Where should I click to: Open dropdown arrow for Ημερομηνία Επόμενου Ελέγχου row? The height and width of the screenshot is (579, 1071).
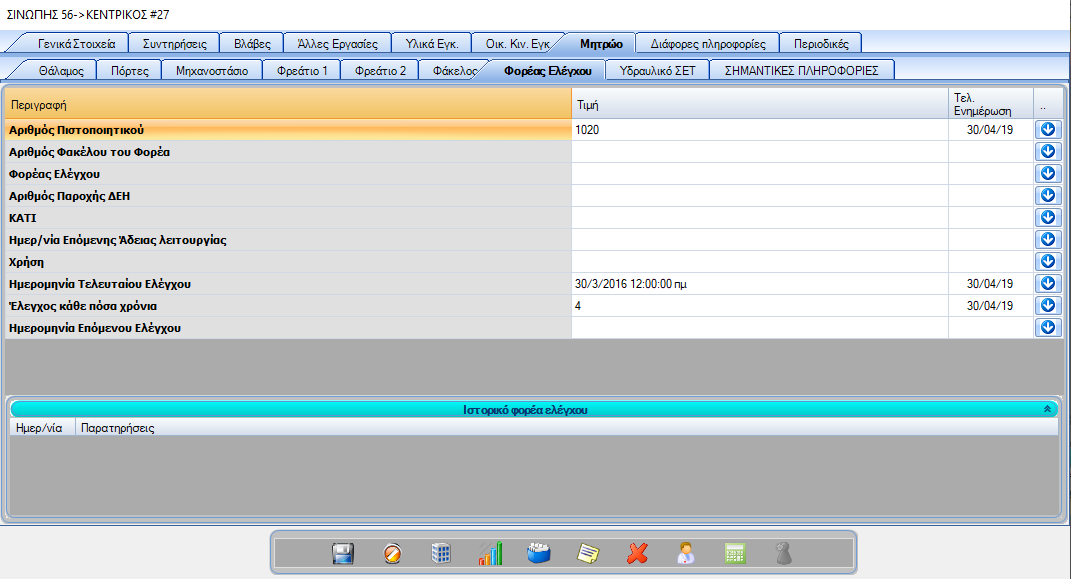coord(1048,328)
